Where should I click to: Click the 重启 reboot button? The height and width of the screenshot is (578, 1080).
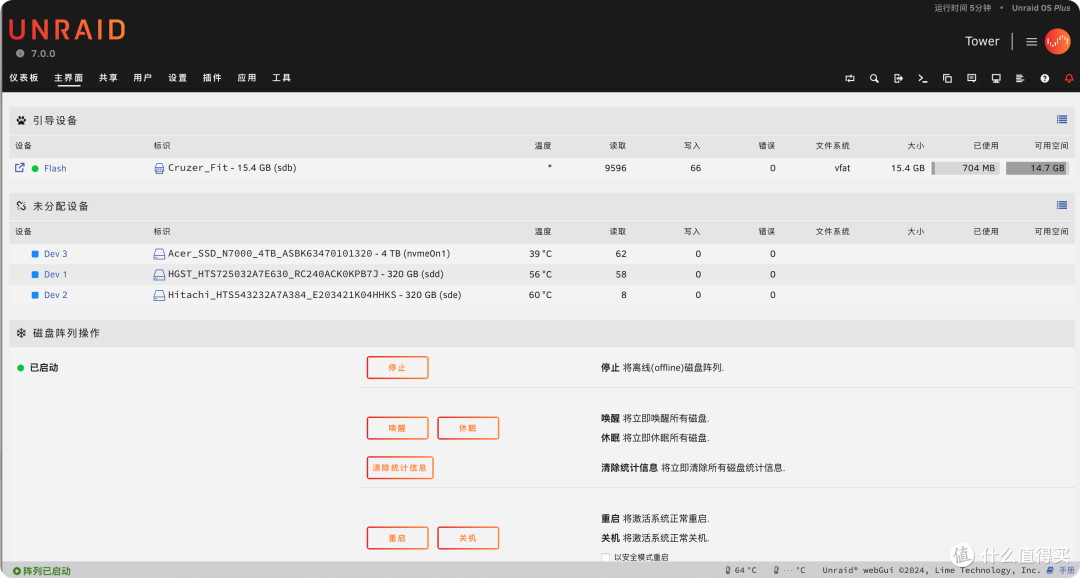[x=397, y=538]
